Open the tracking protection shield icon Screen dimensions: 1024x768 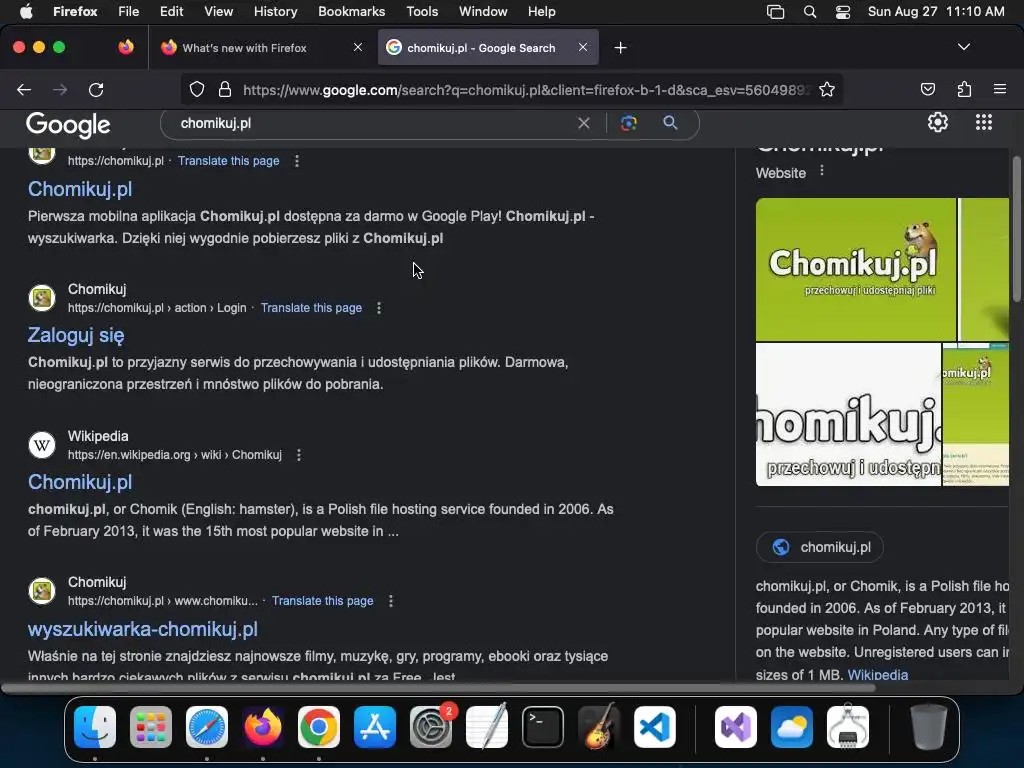(x=197, y=89)
